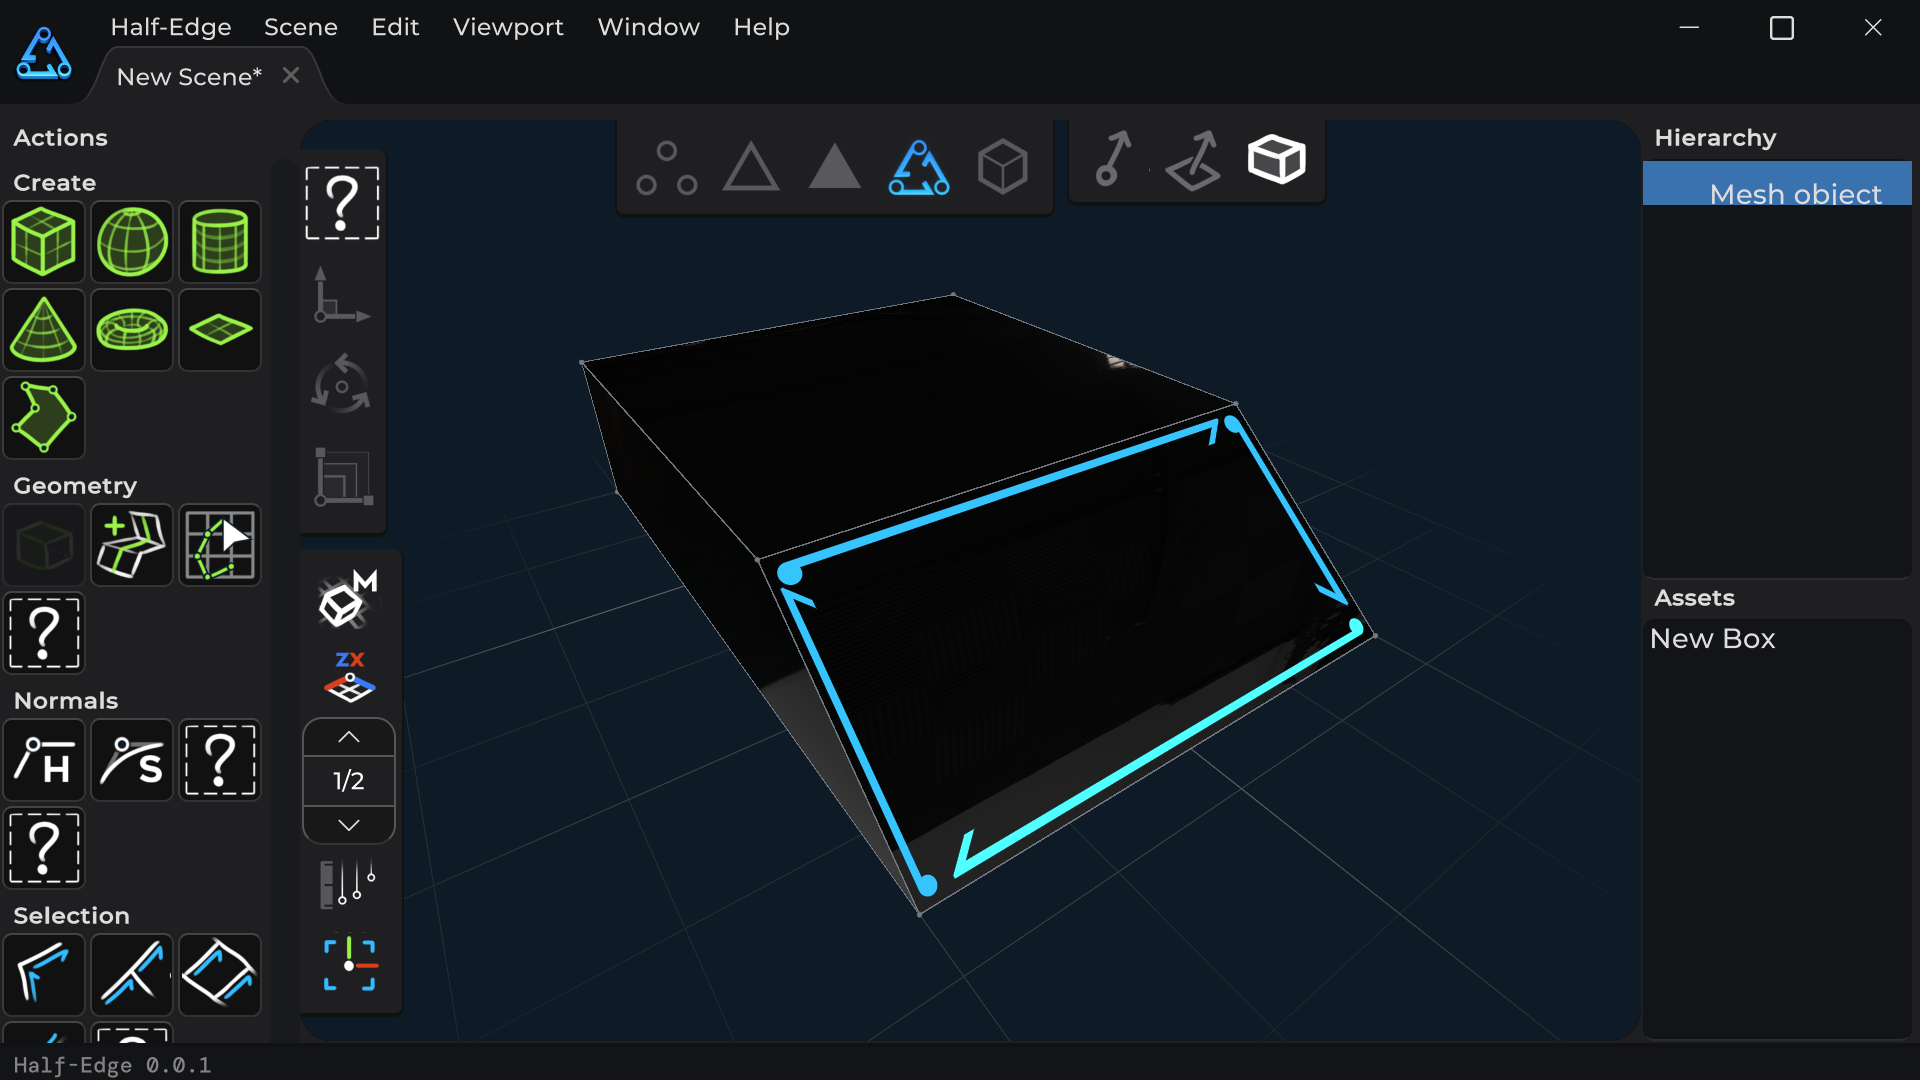Click the 1/2 grid size value

pos(349,781)
